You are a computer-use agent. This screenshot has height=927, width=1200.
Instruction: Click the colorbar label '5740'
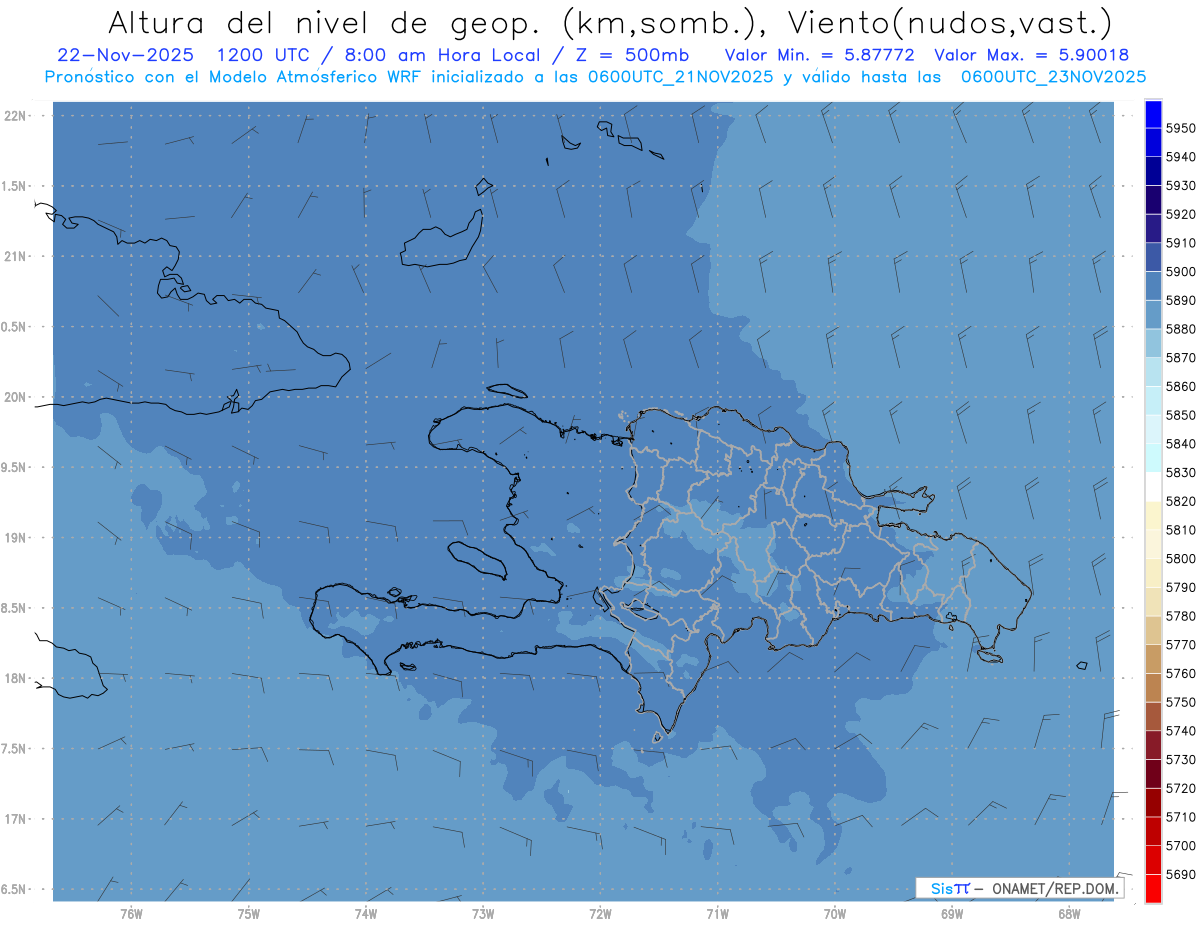click(1181, 731)
